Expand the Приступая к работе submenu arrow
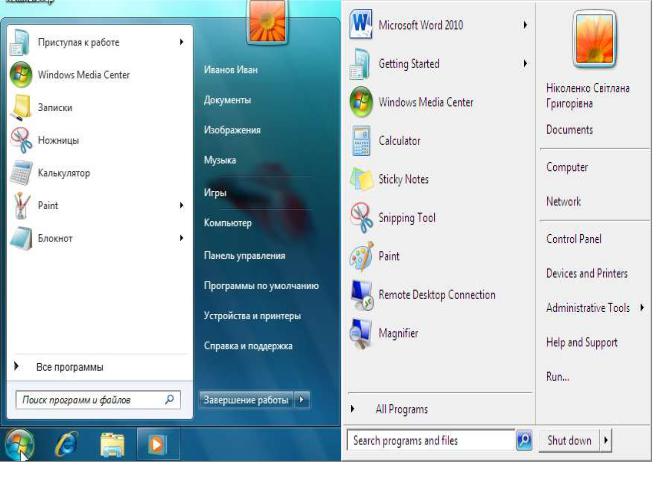668x500 pixels. click(x=181, y=42)
